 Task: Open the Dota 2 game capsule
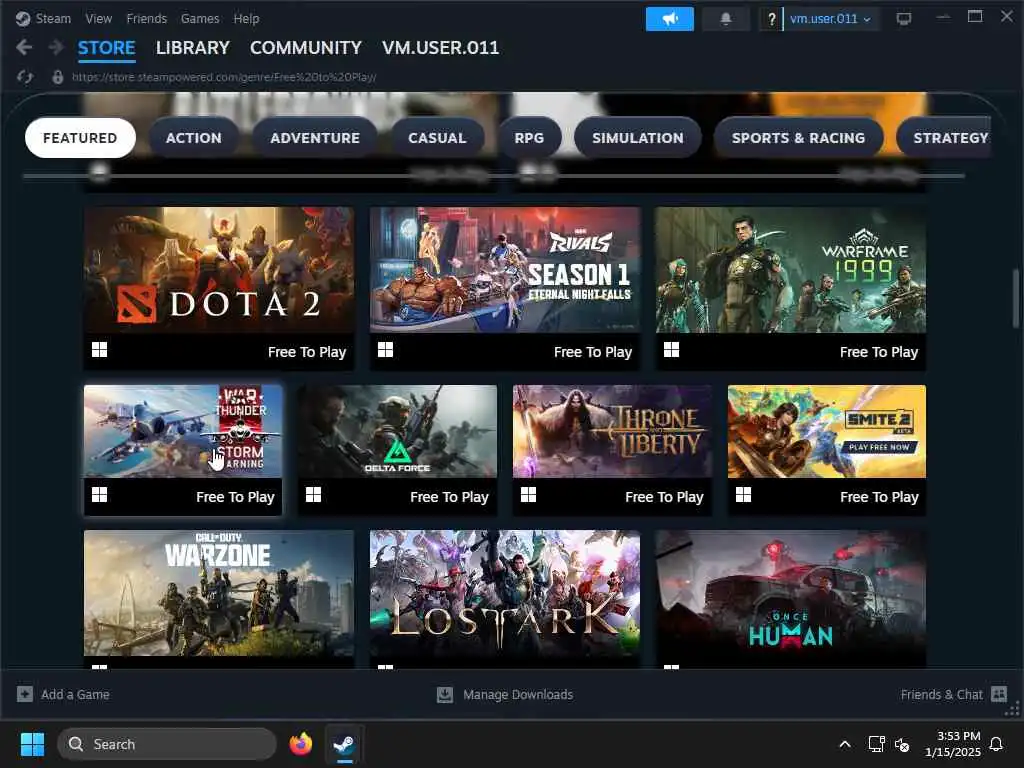pos(219,288)
